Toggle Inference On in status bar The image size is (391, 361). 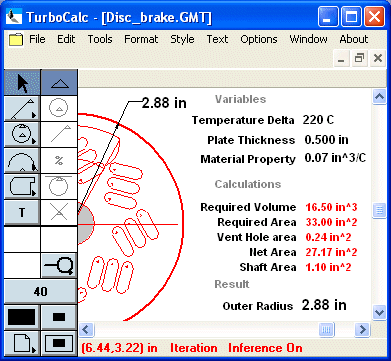pos(265,348)
